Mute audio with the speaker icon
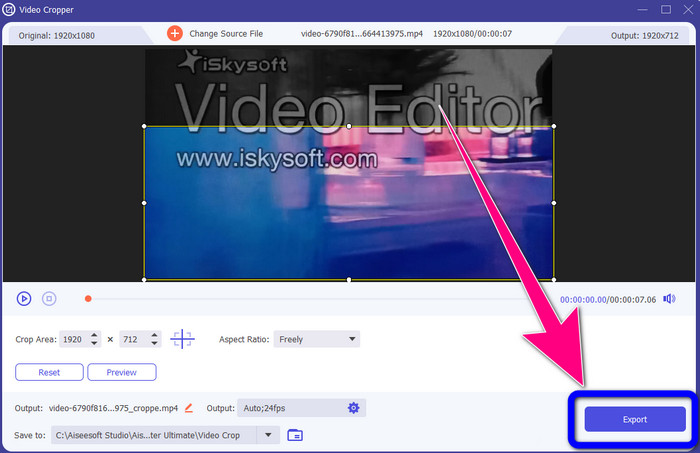This screenshot has height=453, width=700. coord(669,299)
